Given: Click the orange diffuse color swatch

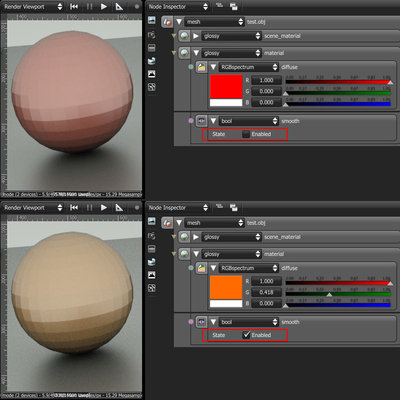Looking at the screenshot, I should click(226, 287).
